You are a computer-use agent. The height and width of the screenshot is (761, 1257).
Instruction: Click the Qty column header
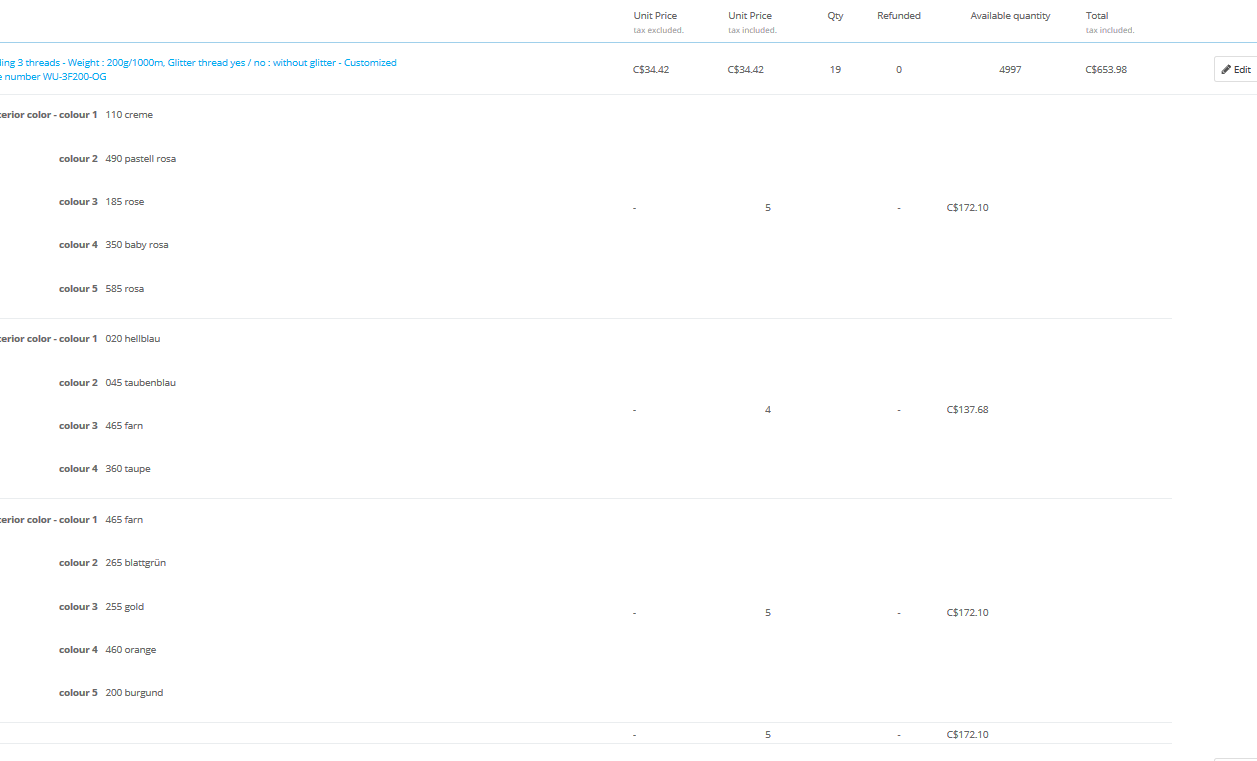pyautogui.click(x=835, y=16)
